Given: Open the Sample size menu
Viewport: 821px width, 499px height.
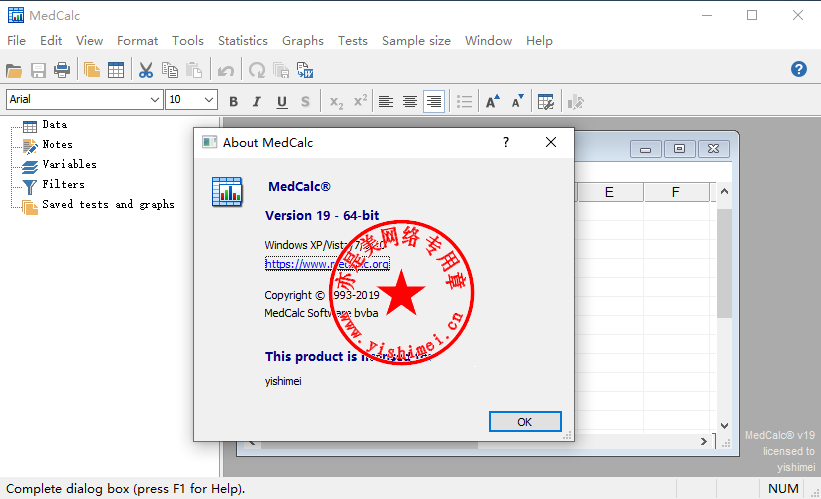Looking at the screenshot, I should 416,41.
